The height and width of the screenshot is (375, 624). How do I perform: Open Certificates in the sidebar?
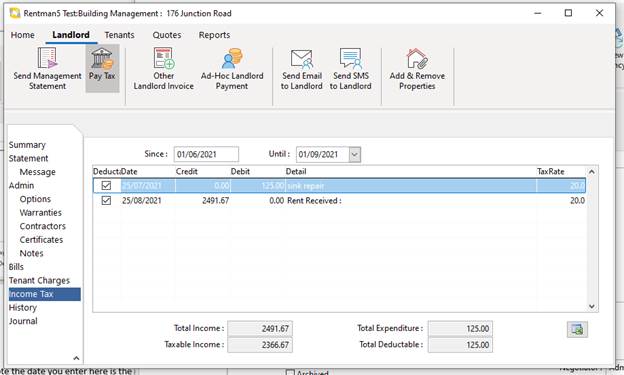point(41,240)
